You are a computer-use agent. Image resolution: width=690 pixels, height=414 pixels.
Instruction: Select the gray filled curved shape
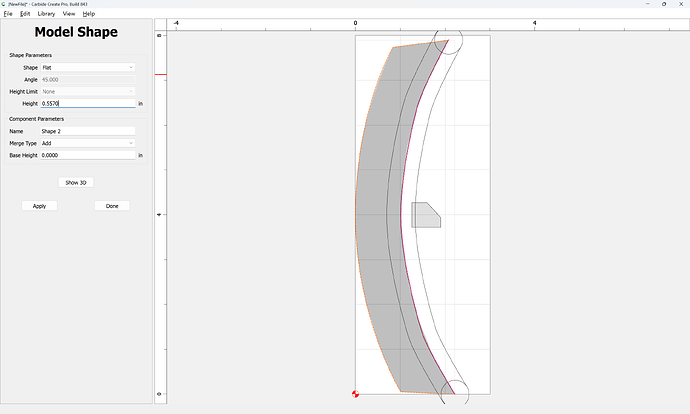tap(378, 216)
